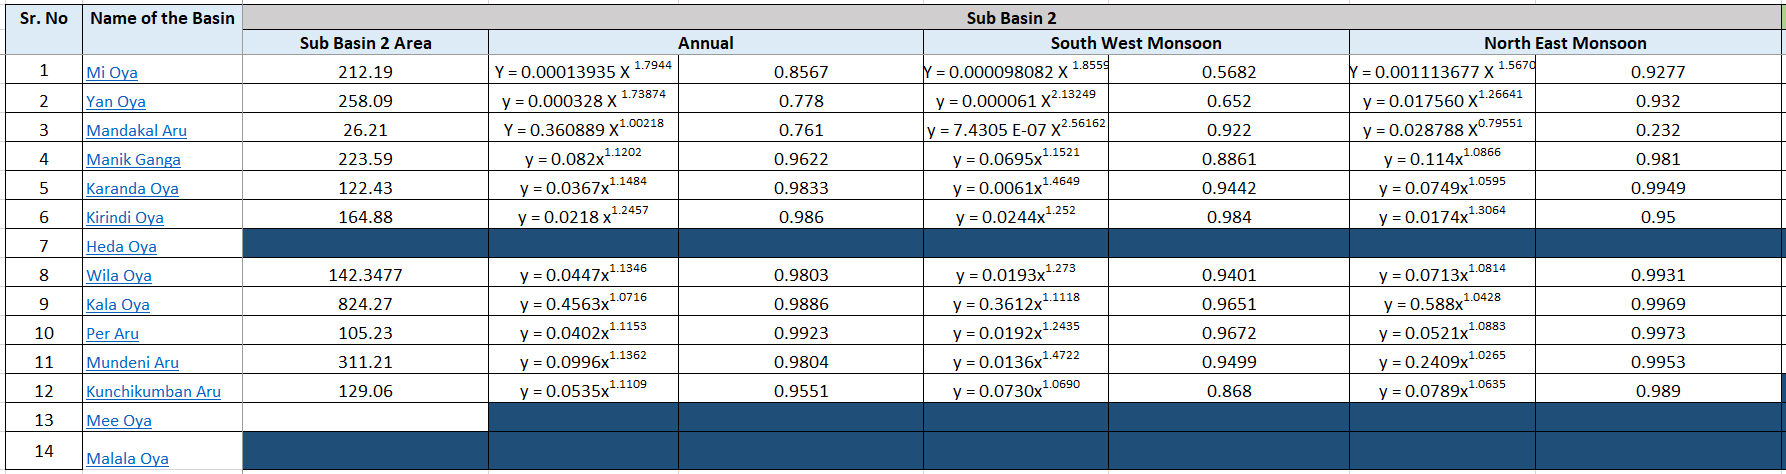Select the Sub Basin 2 Area header

pyautogui.click(x=365, y=43)
